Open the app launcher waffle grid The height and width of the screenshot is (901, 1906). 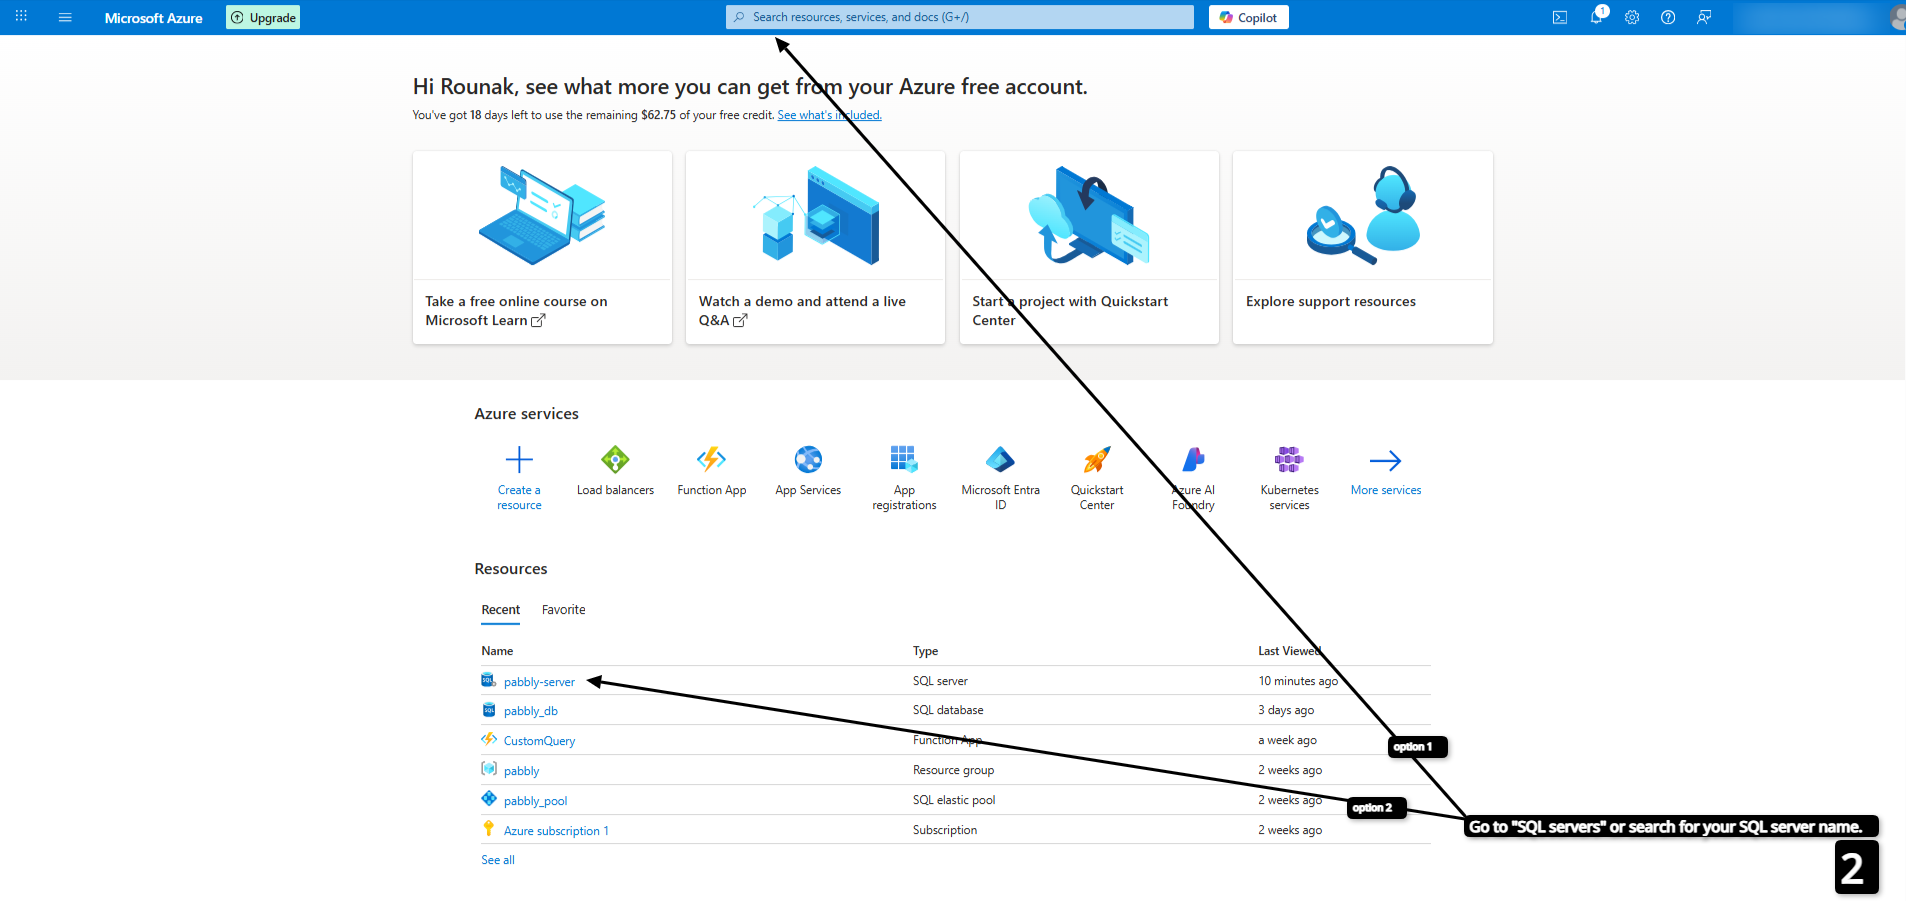[x=21, y=17]
